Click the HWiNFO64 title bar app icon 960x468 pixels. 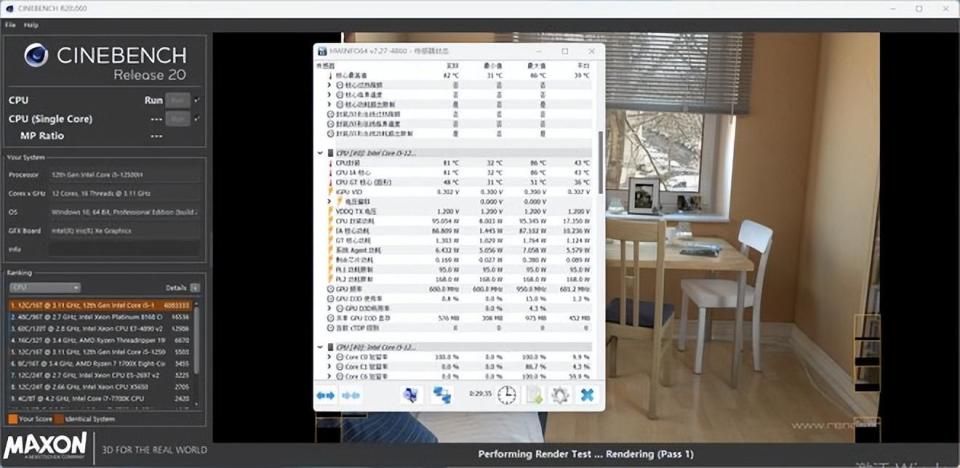pyautogui.click(x=322, y=51)
